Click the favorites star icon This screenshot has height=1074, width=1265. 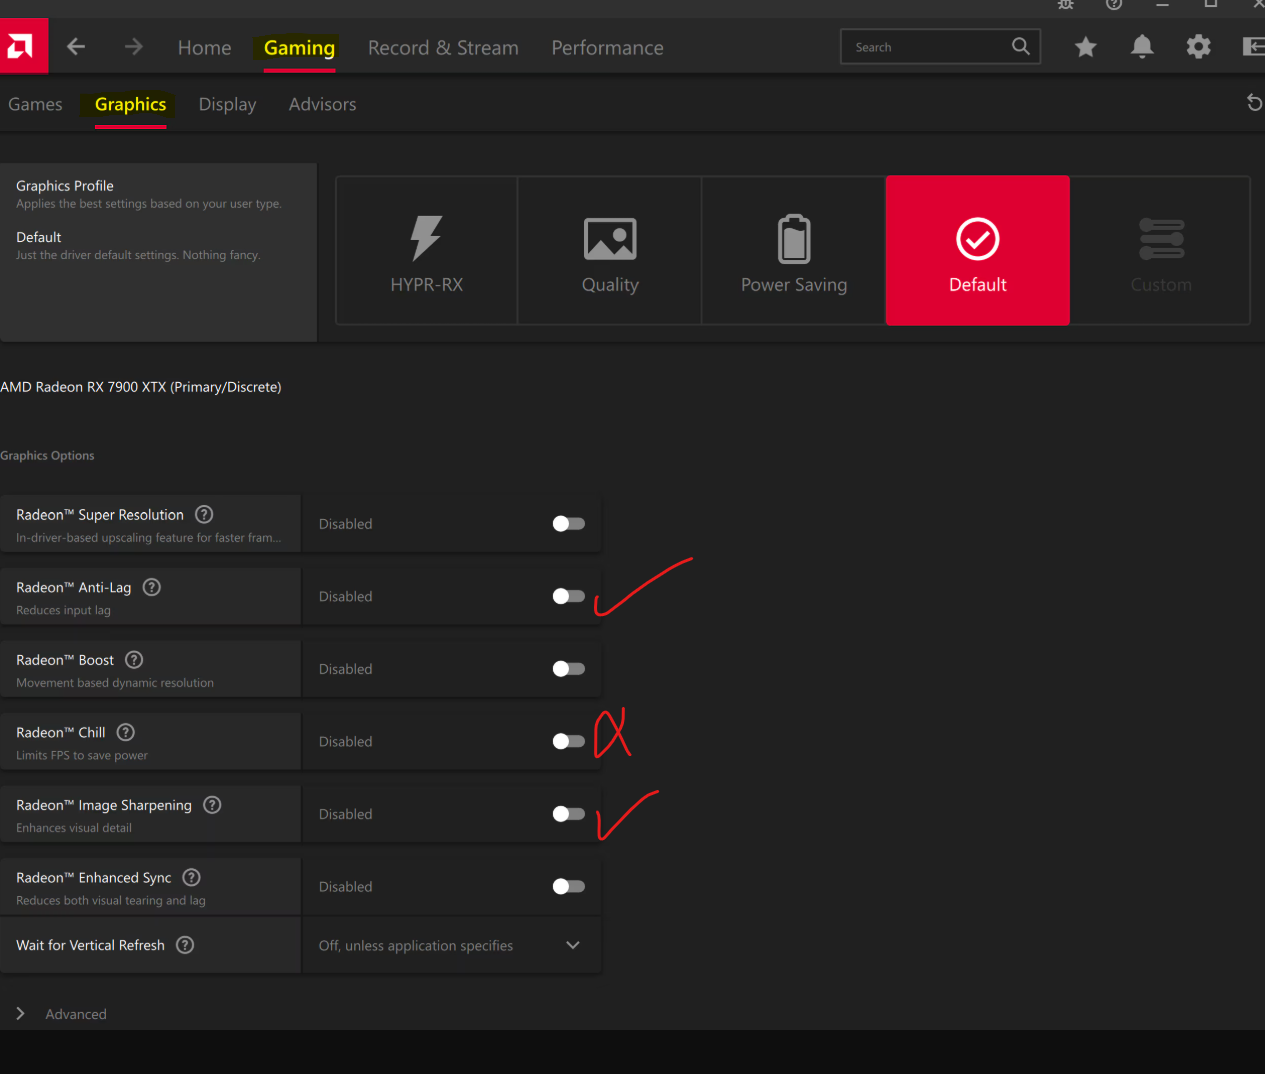(1085, 46)
